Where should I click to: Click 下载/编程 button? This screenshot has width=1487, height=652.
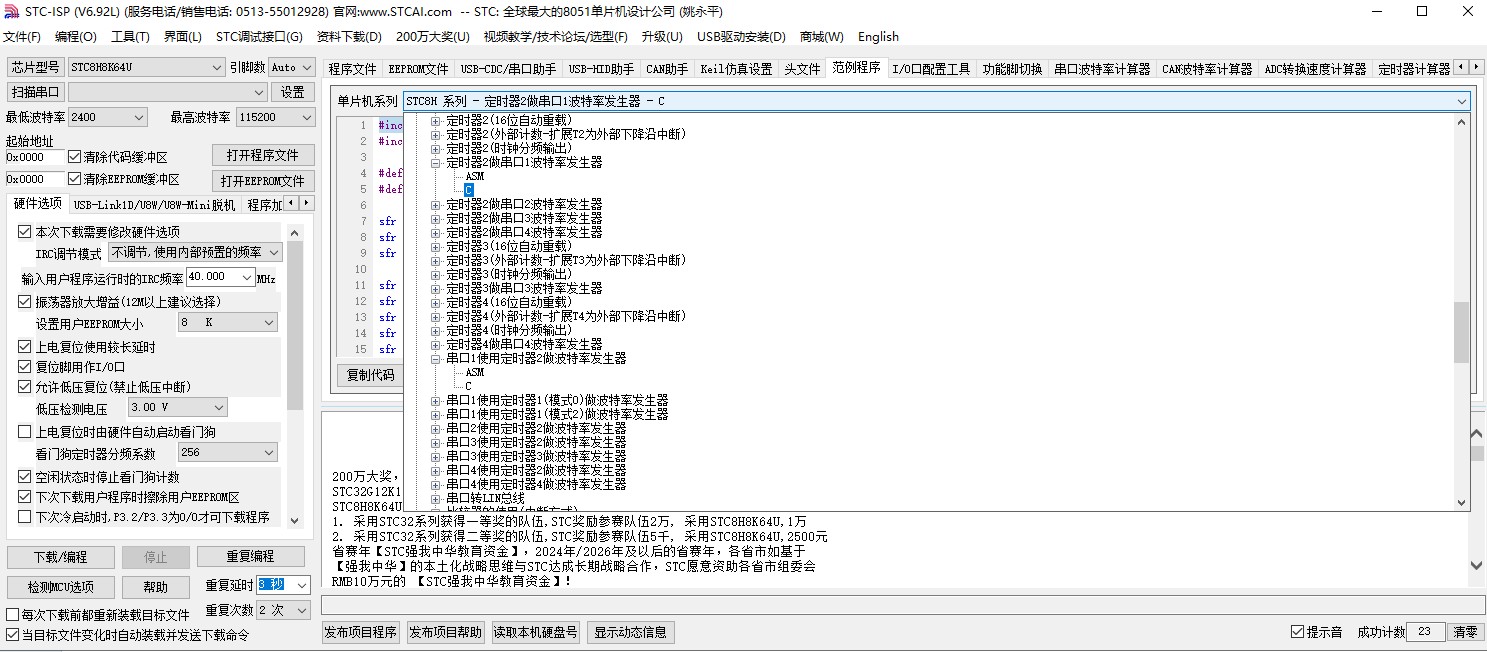[x=60, y=557]
